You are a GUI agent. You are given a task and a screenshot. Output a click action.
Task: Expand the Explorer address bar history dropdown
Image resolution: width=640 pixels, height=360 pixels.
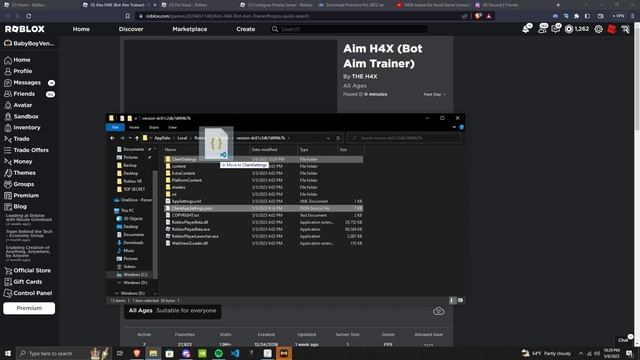point(328,138)
